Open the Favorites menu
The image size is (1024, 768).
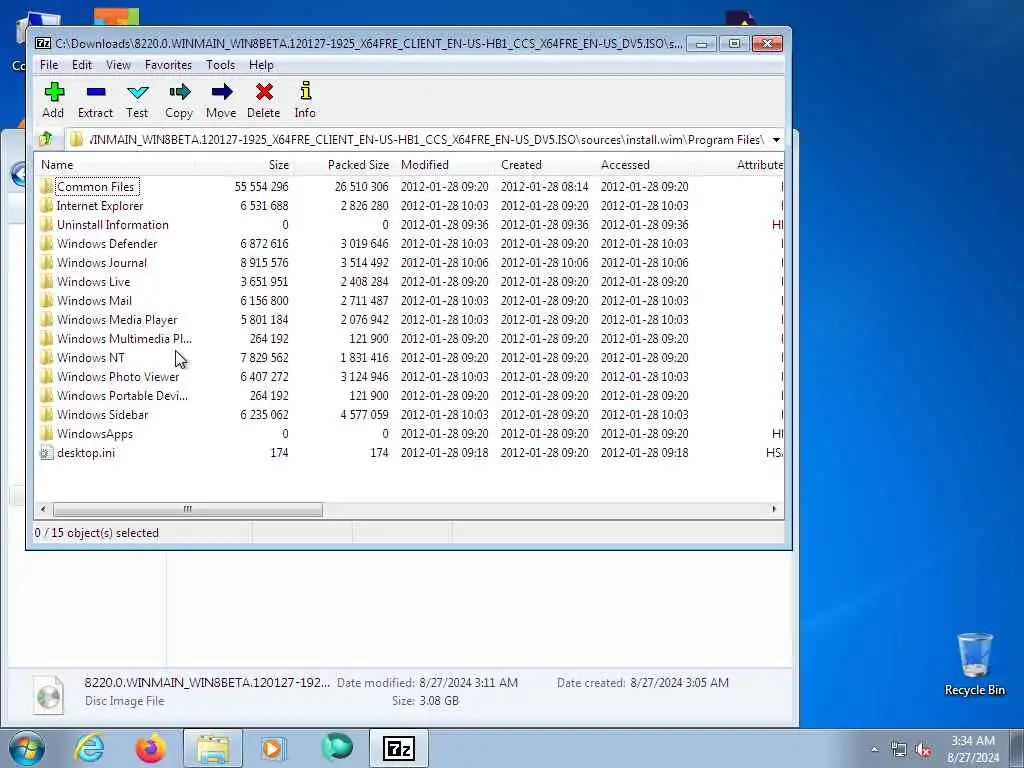(x=168, y=65)
